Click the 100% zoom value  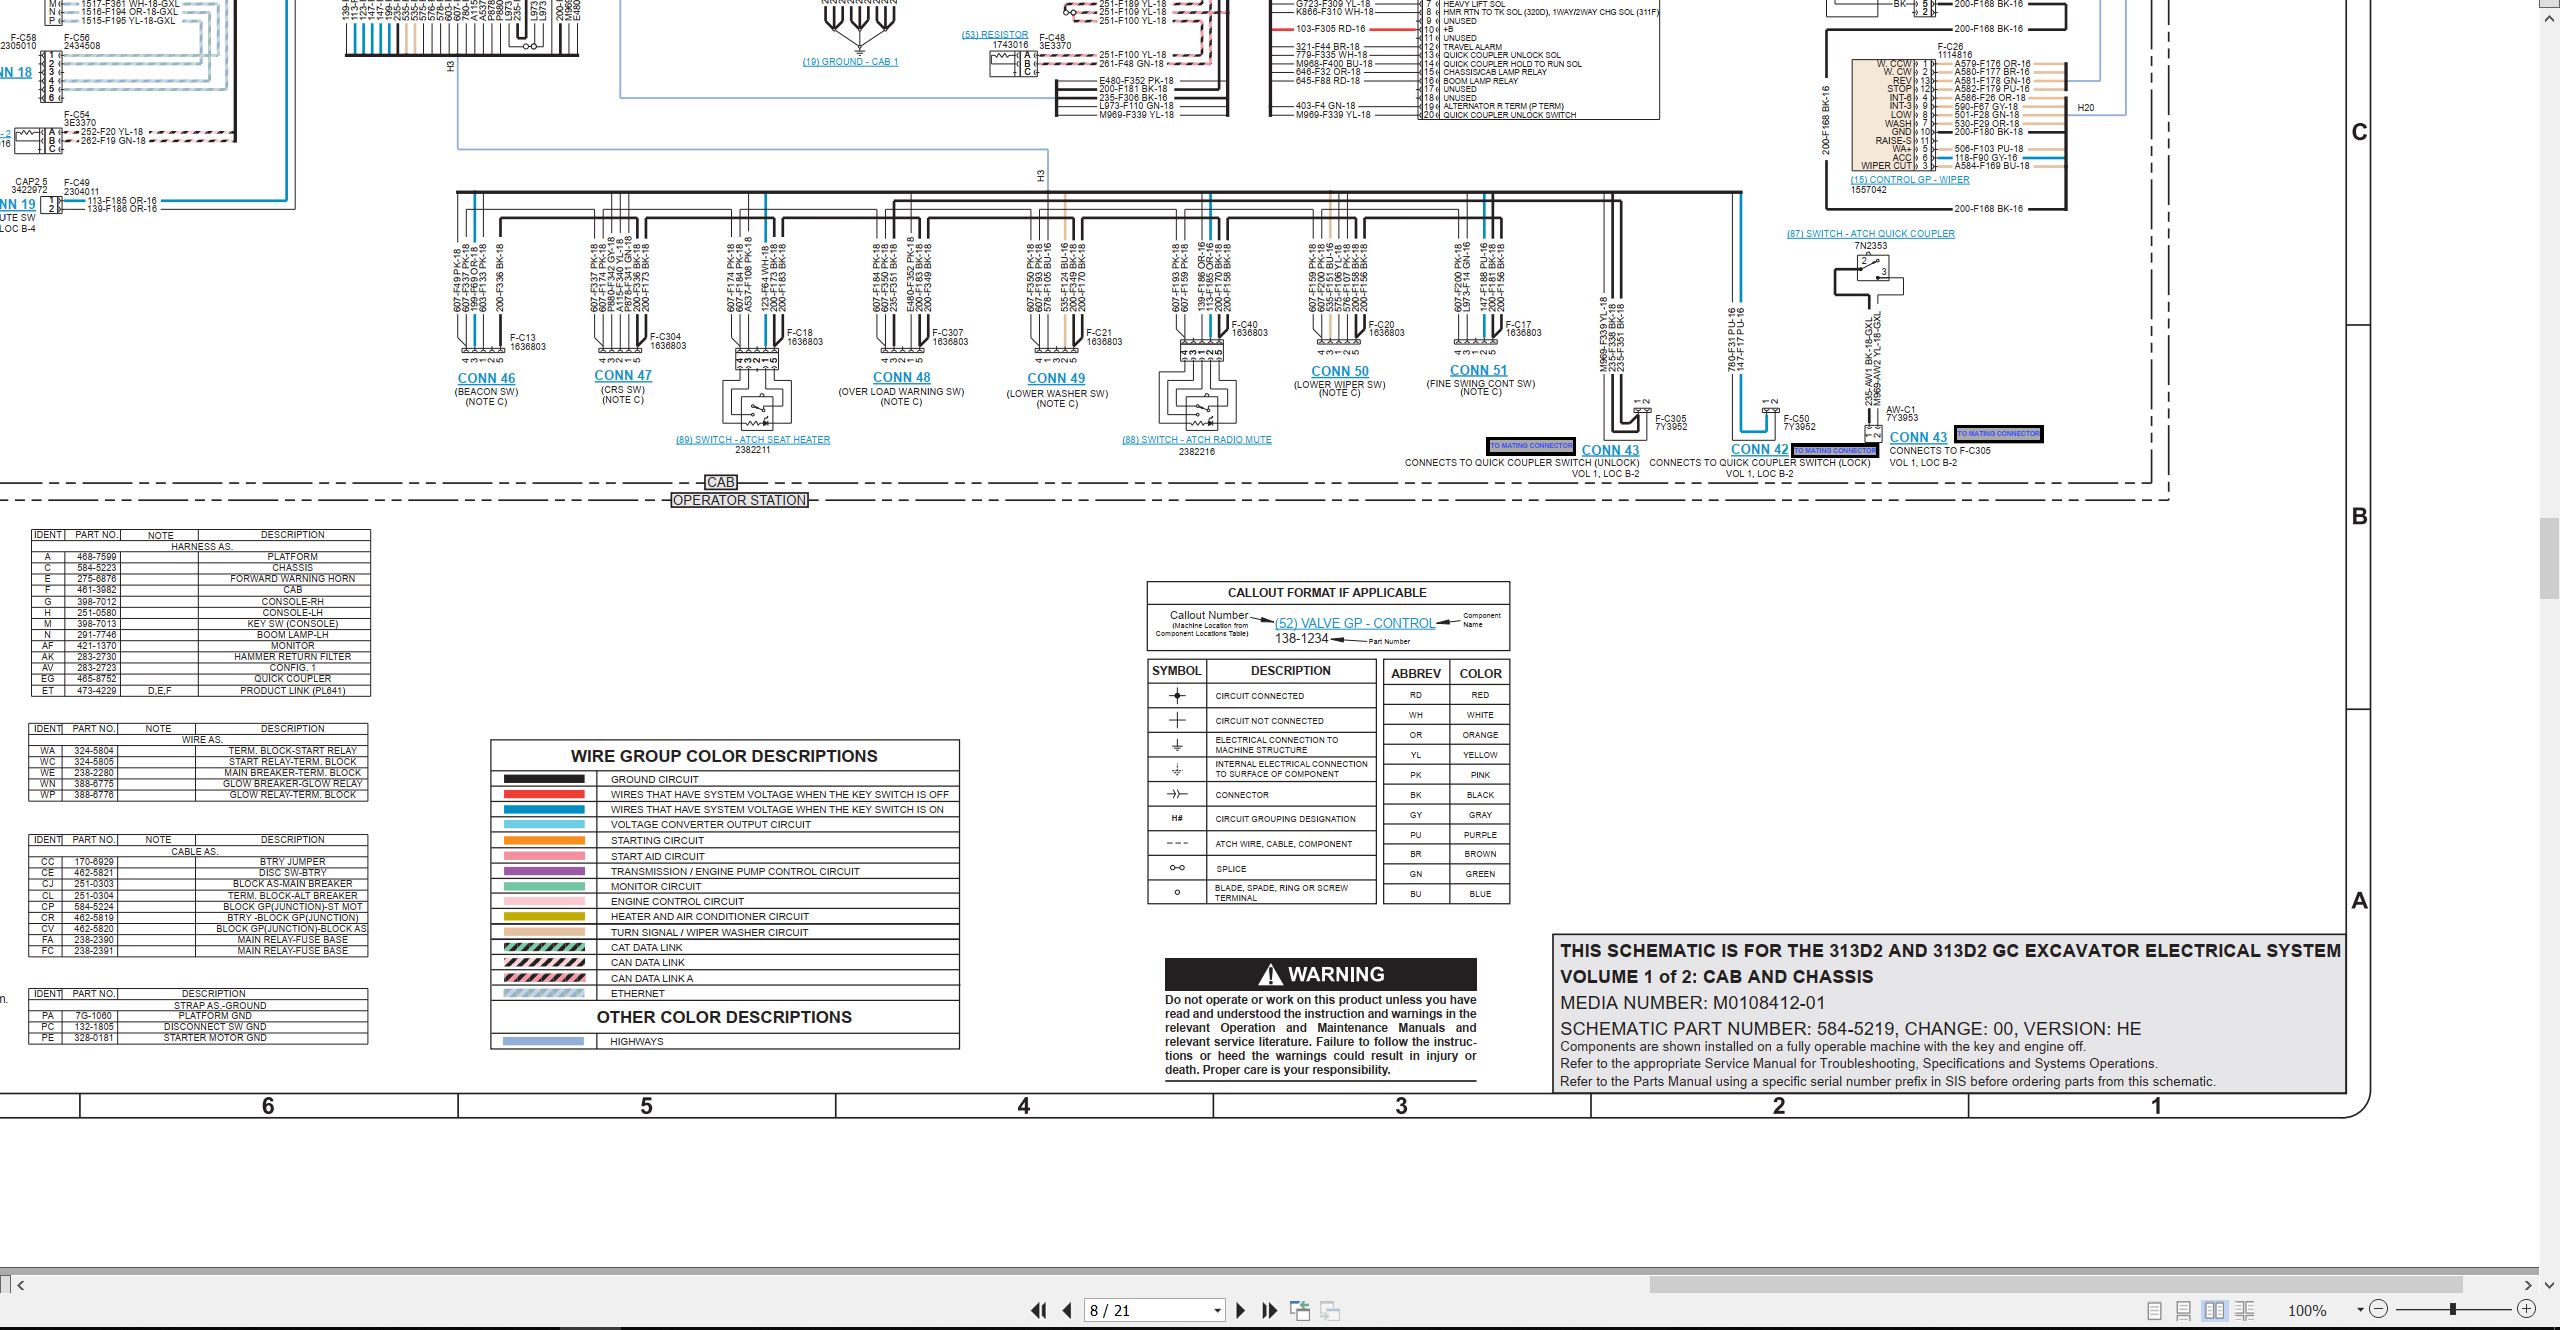pos(2307,1310)
